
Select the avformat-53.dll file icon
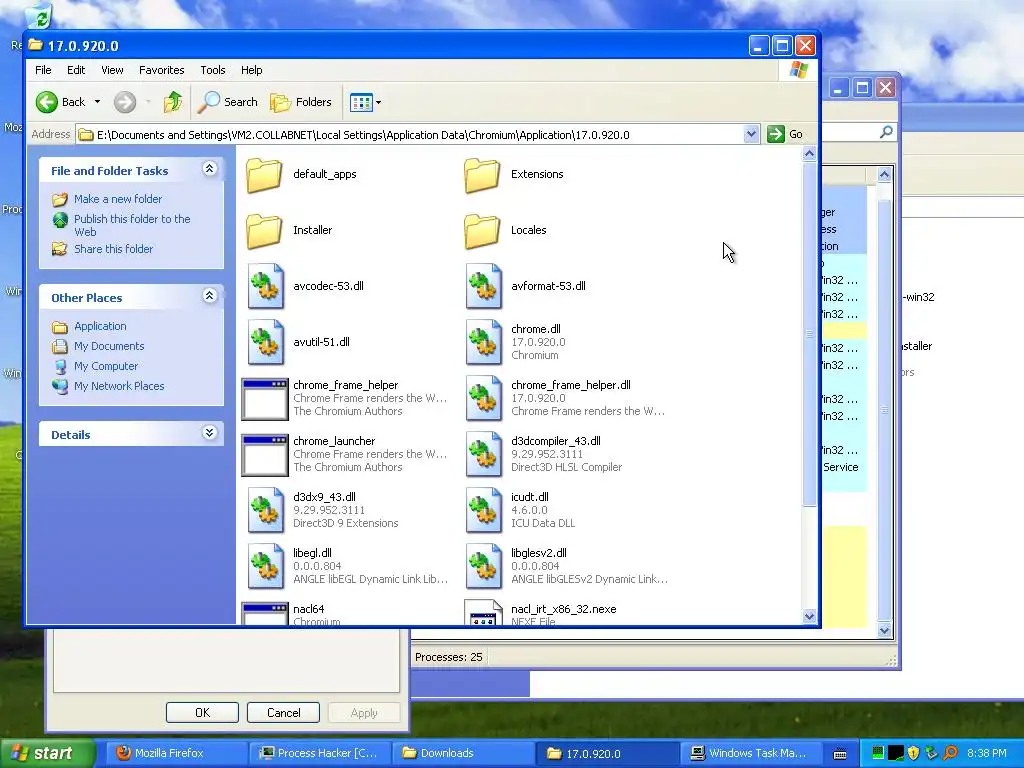point(483,286)
